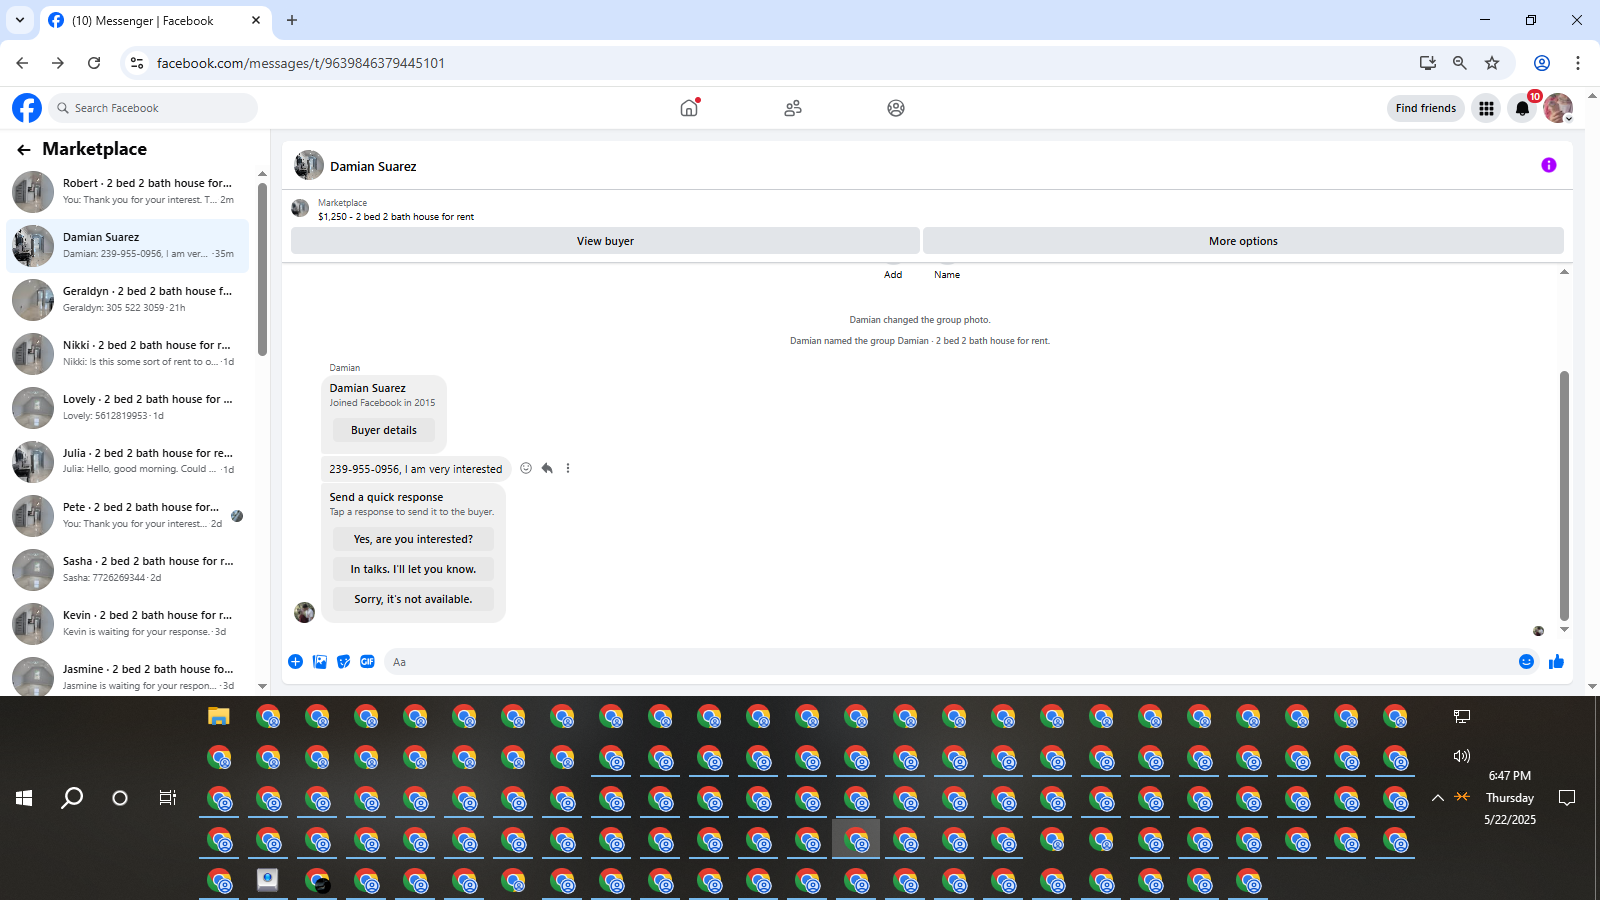
Task: Click the browser forward arrow
Action: [x=58, y=63]
